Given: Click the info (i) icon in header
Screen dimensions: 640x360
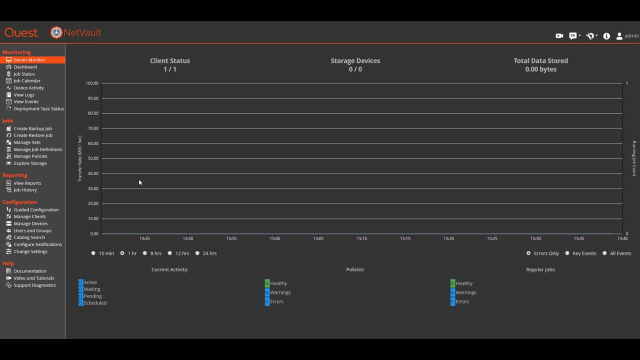Looking at the screenshot, I should 607,36.
